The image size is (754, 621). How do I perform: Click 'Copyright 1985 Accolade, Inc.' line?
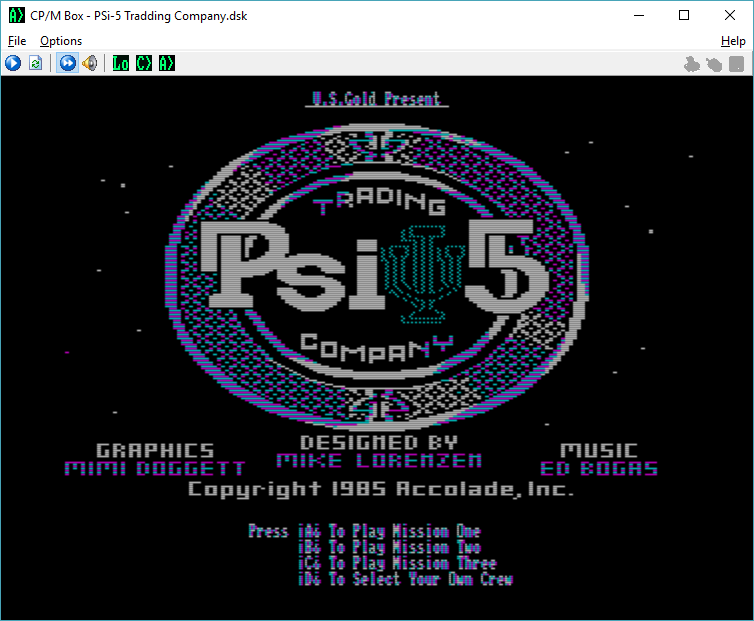point(380,490)
